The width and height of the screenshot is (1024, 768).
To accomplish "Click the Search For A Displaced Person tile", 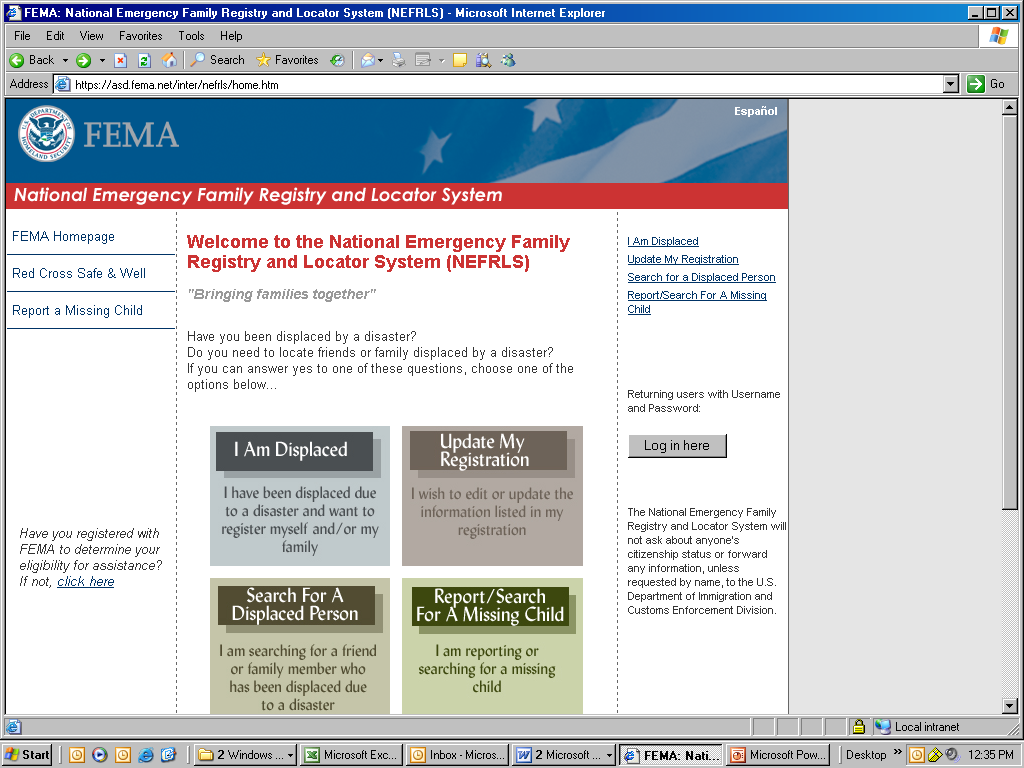I will point(300,647).
